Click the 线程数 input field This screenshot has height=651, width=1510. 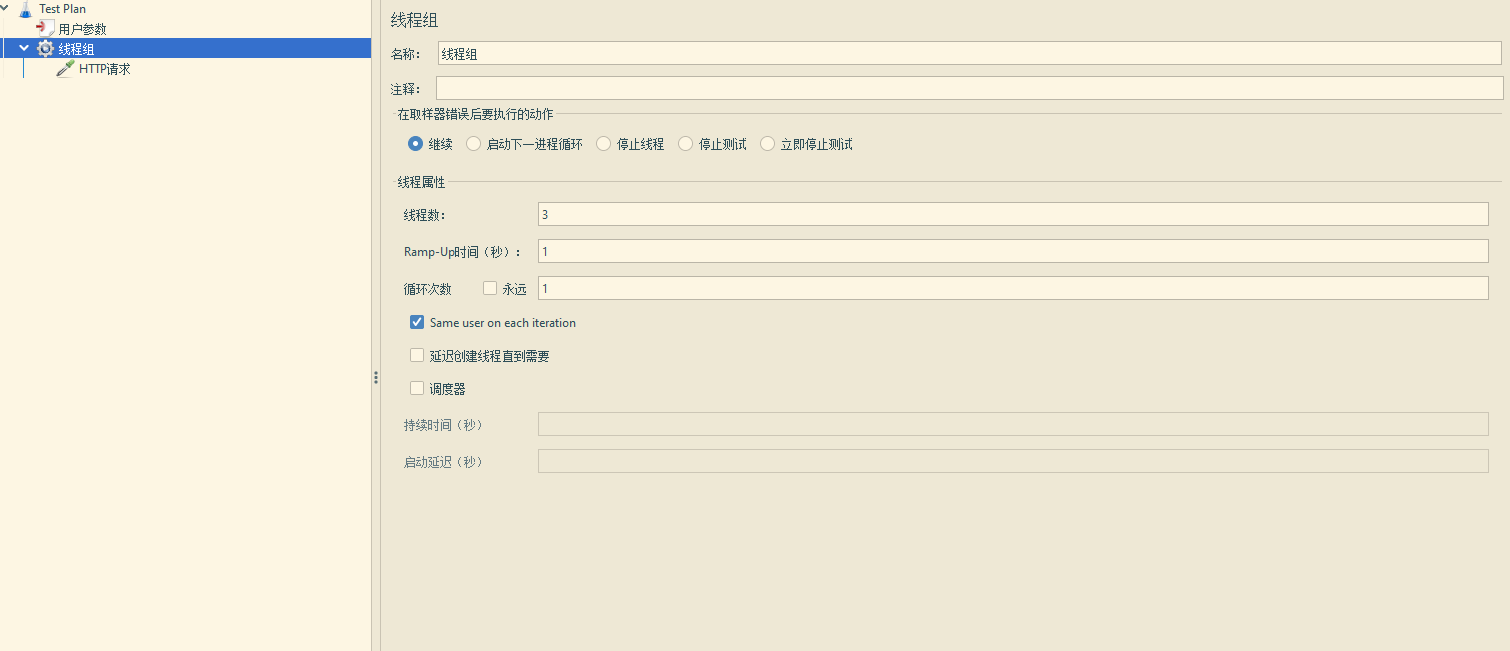click(x=1013, y=214)
